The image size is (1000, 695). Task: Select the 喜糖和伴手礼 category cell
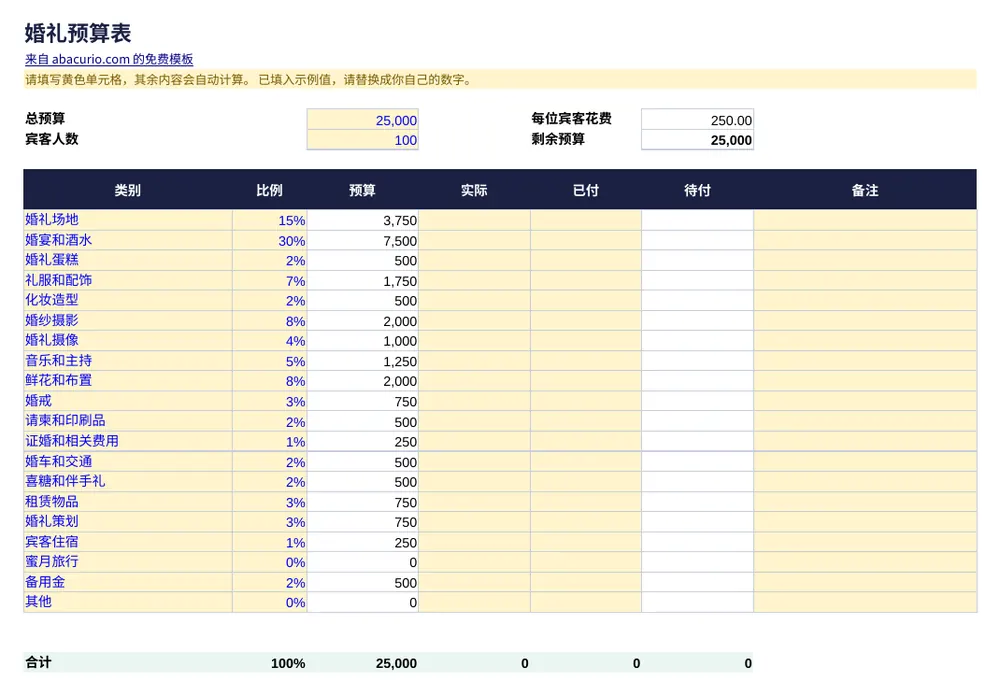click(x=128, y=481)
